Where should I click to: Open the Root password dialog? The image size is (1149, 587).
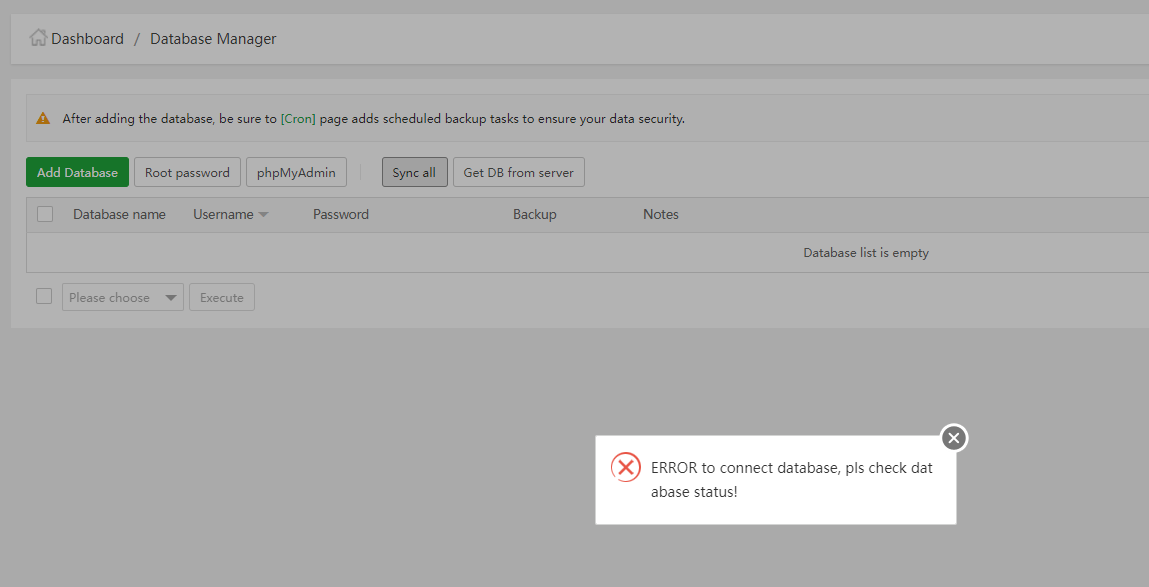(187, 172)
